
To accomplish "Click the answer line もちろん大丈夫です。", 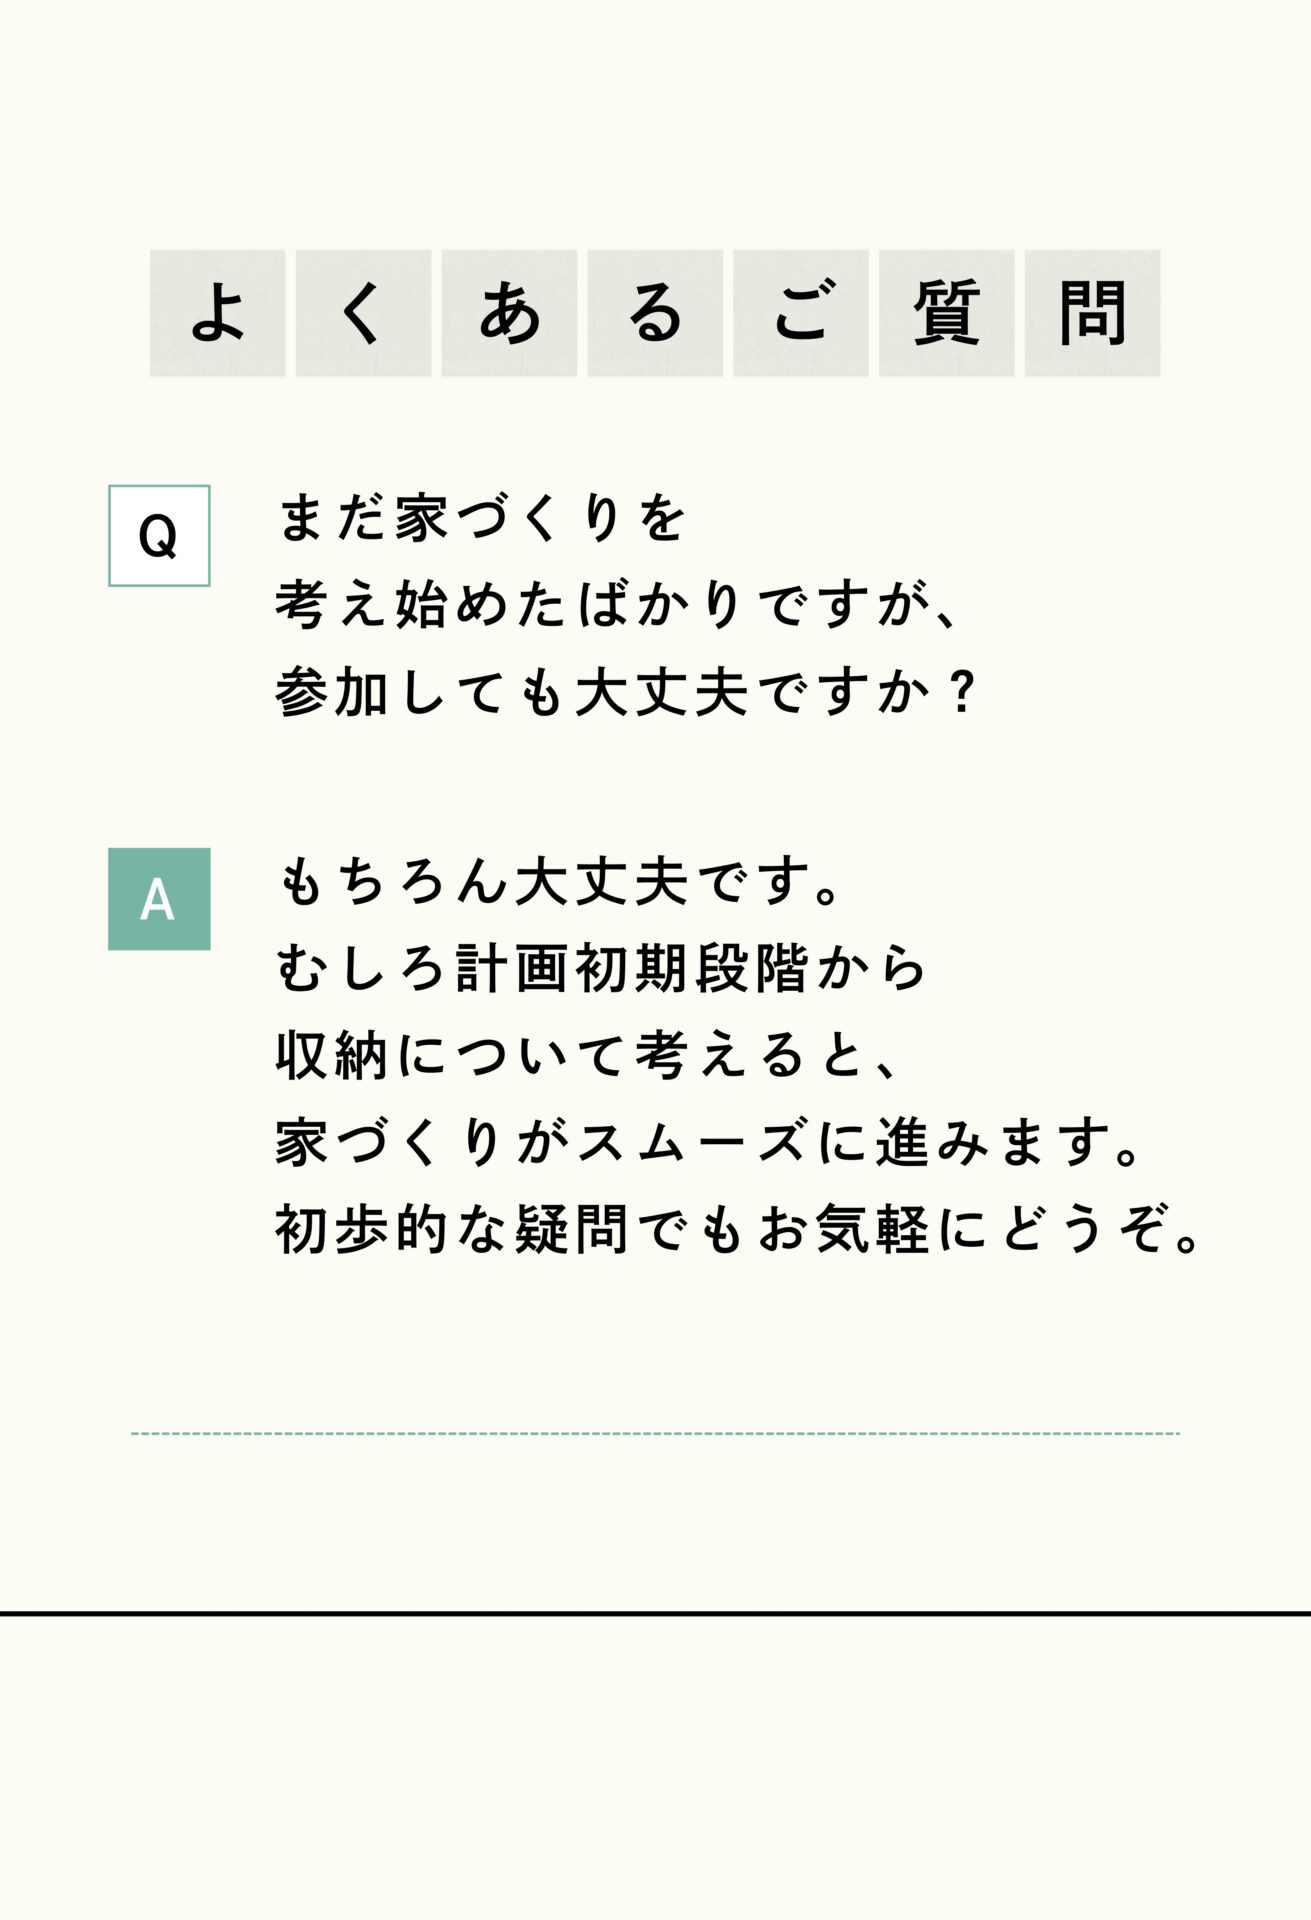I will (x=560, y=881).
